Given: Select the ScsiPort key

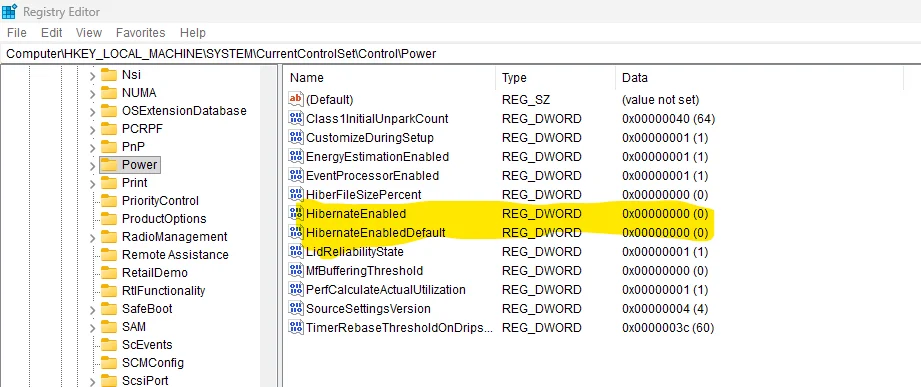Looking at the screenshot, I should pos(145,381).
